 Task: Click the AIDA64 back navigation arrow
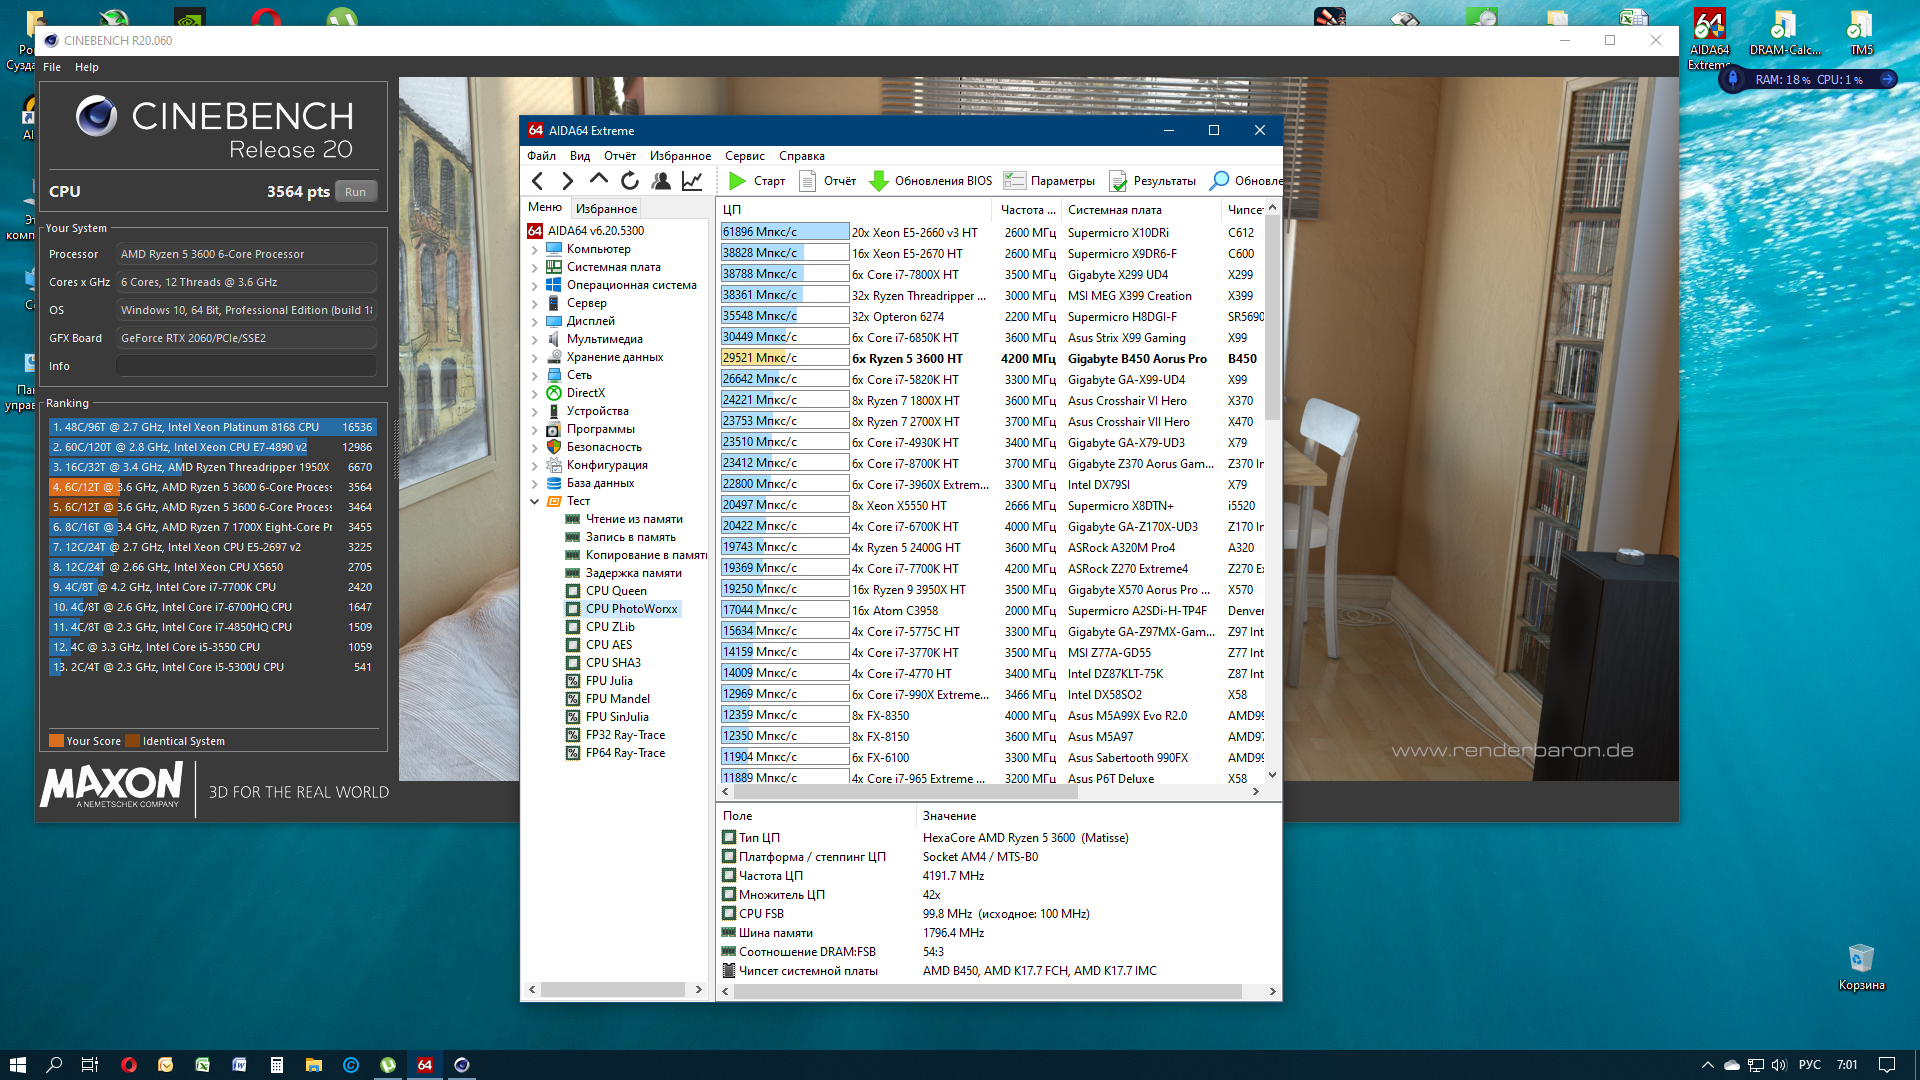click(x=538, y=181)
